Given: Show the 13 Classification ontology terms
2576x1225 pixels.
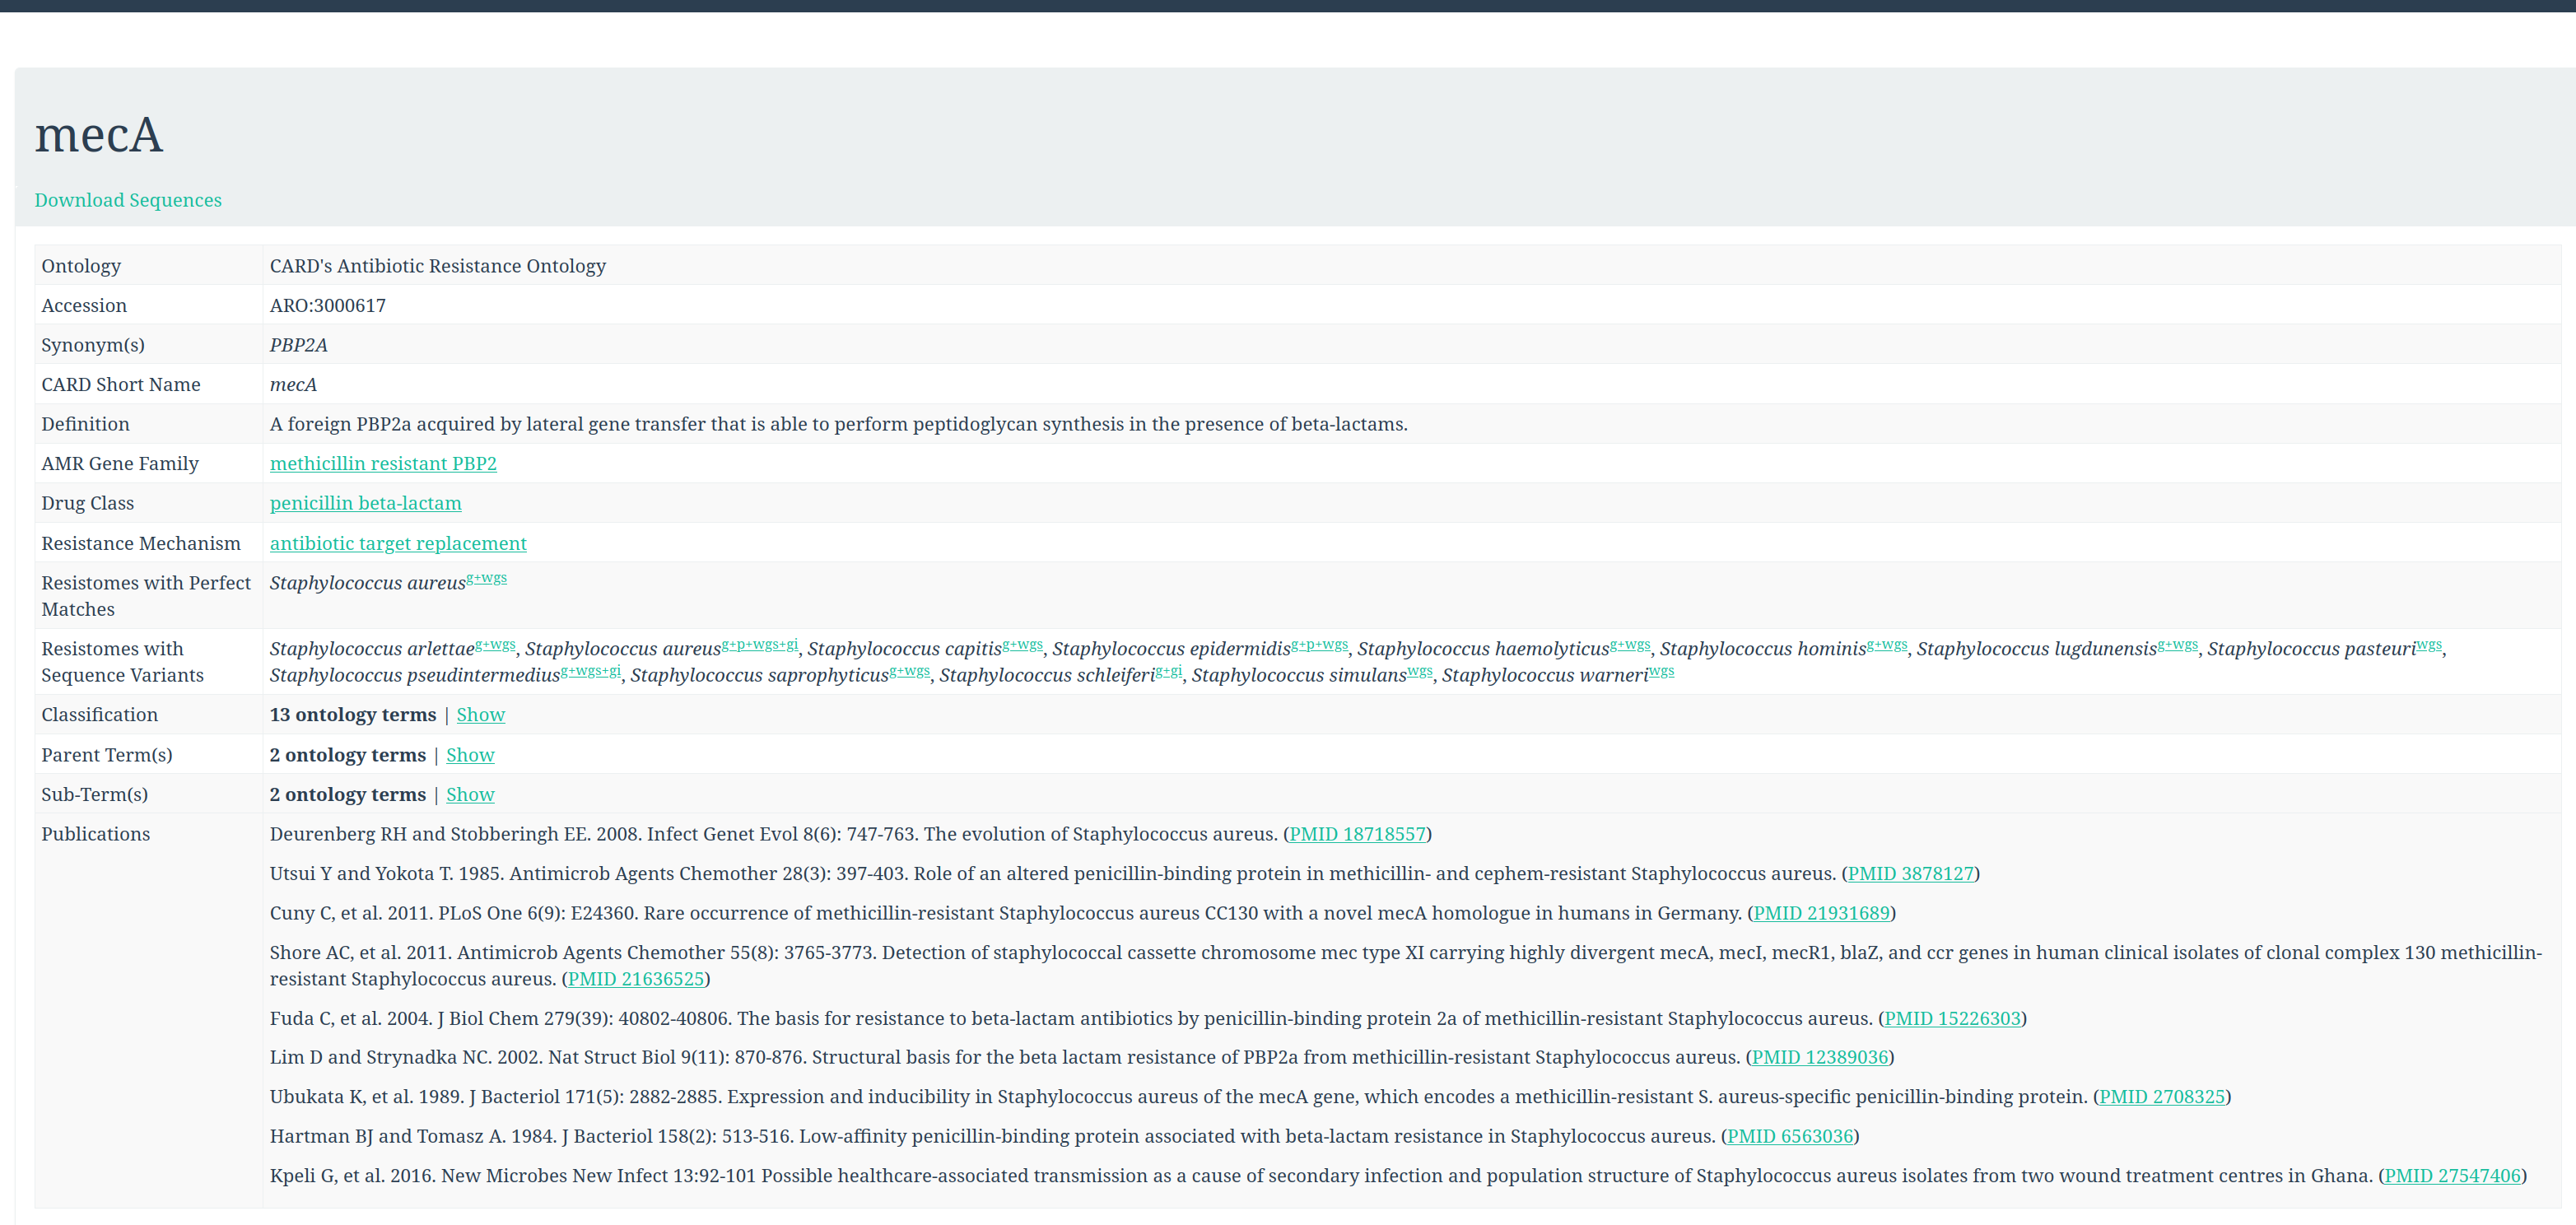Looking at the screenshot, I should tap(480, 715).
